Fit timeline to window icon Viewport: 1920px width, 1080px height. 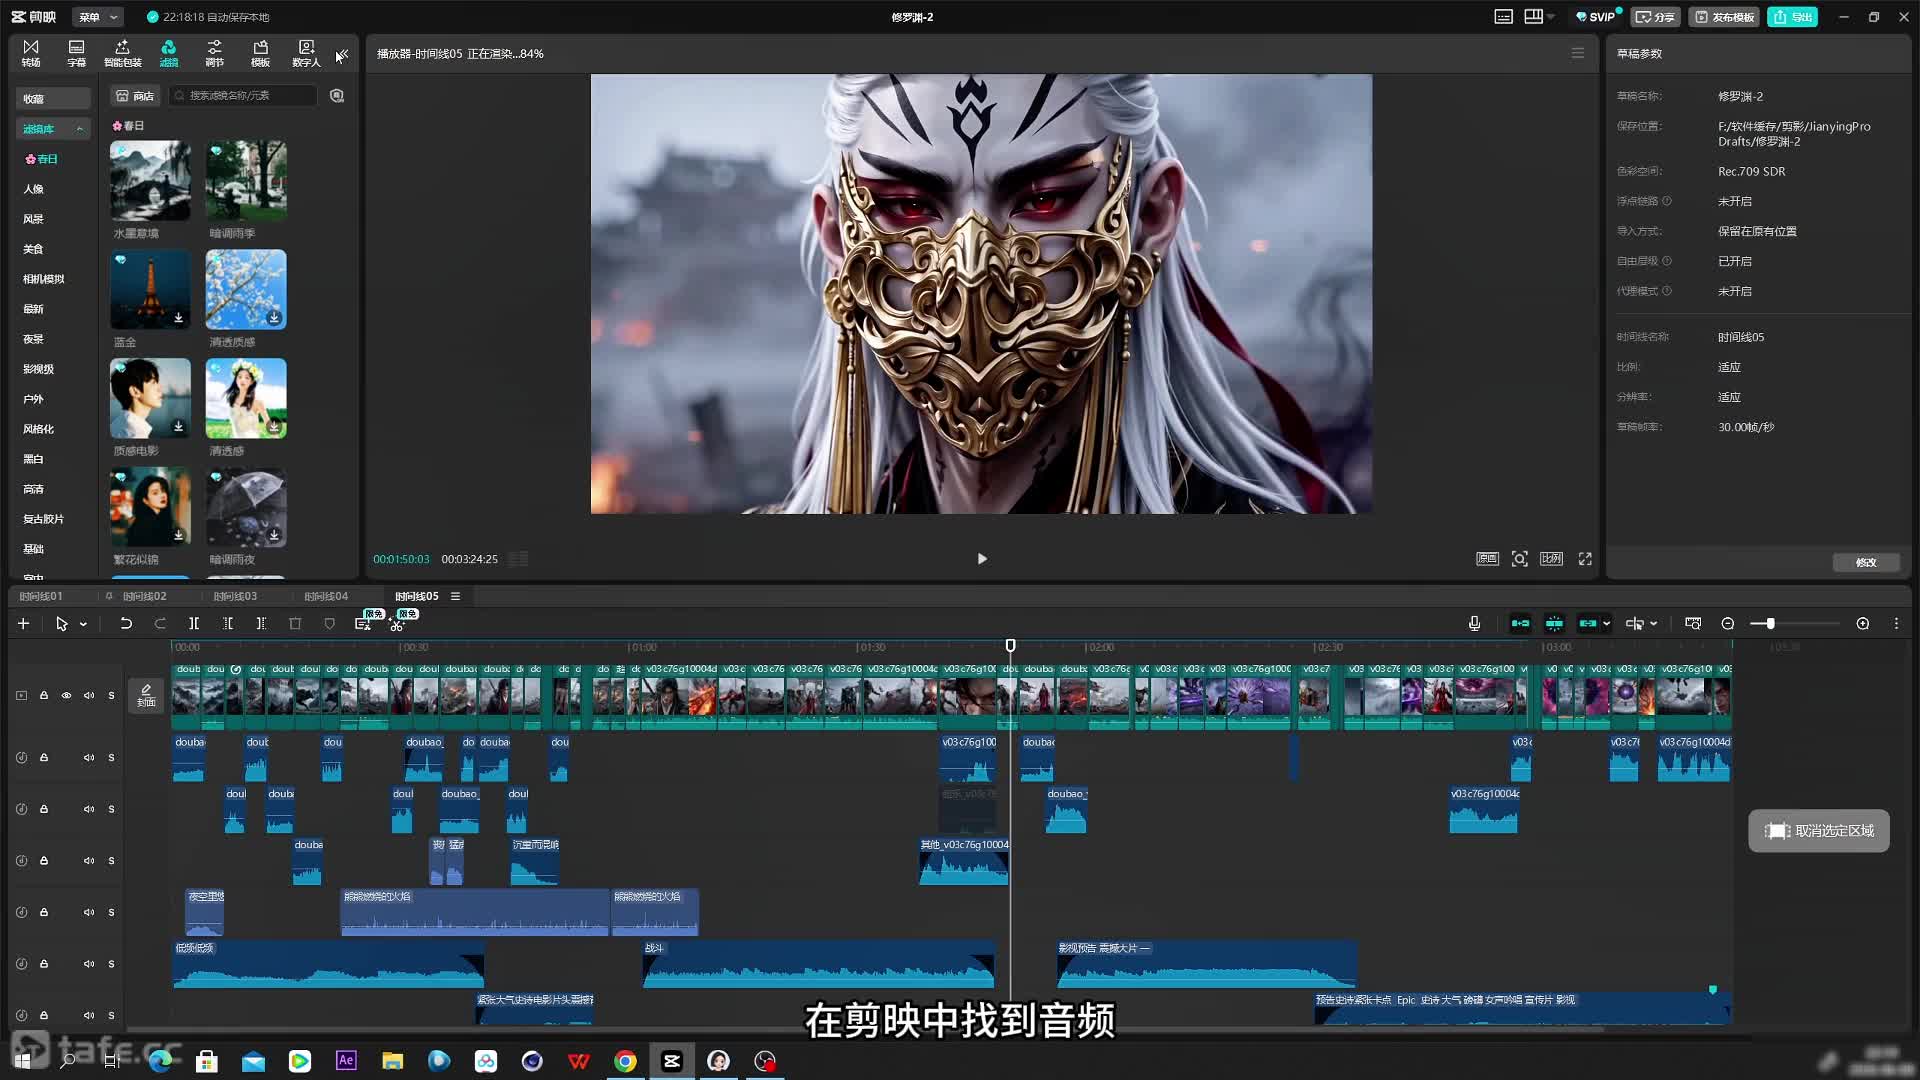1693,624
